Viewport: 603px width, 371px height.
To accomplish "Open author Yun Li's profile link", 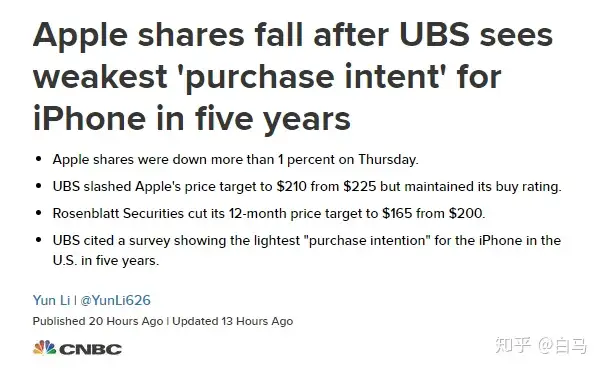I will [52, 300].
